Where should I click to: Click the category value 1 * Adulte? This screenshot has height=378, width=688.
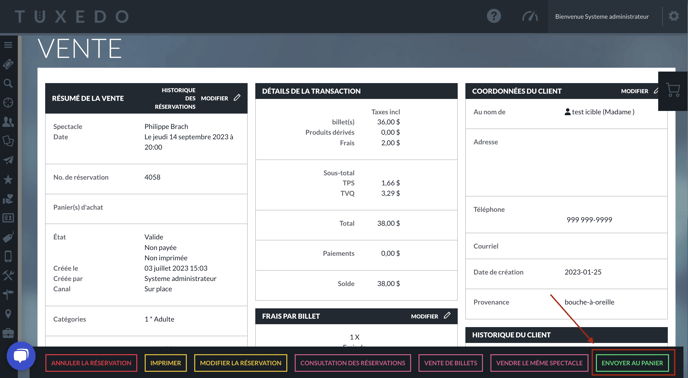159,319
